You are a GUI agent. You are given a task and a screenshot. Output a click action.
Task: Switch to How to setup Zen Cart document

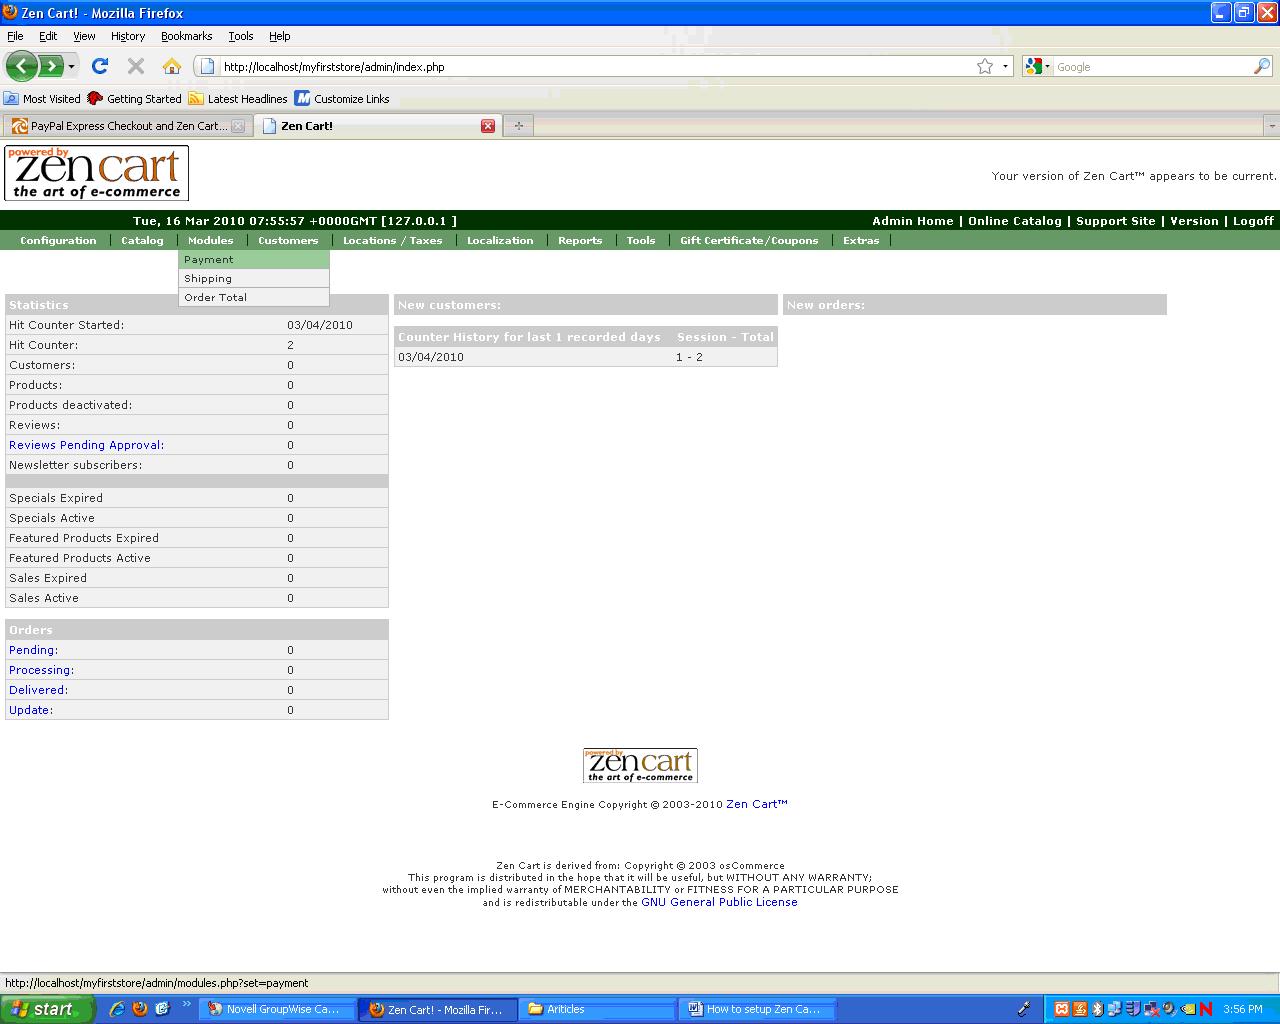tap(757, 1010)
